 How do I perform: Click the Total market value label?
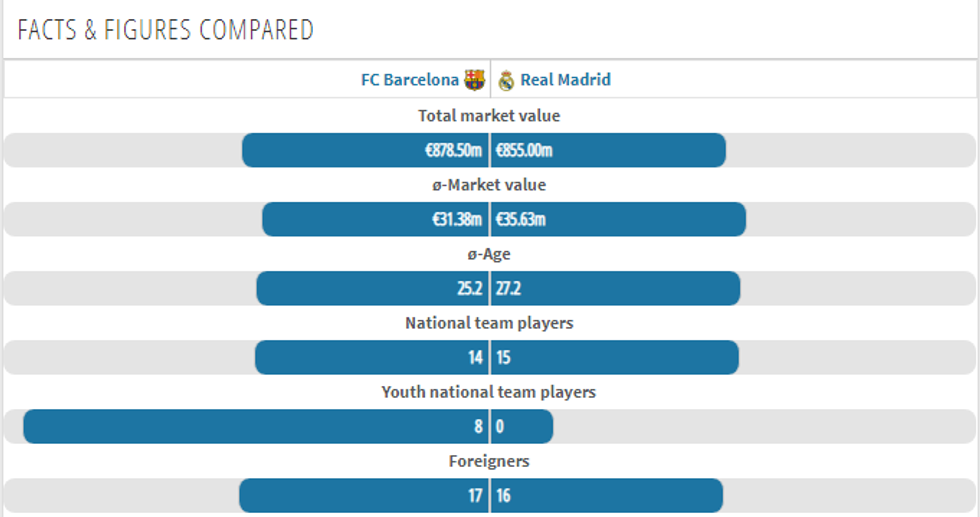[489, 116]
